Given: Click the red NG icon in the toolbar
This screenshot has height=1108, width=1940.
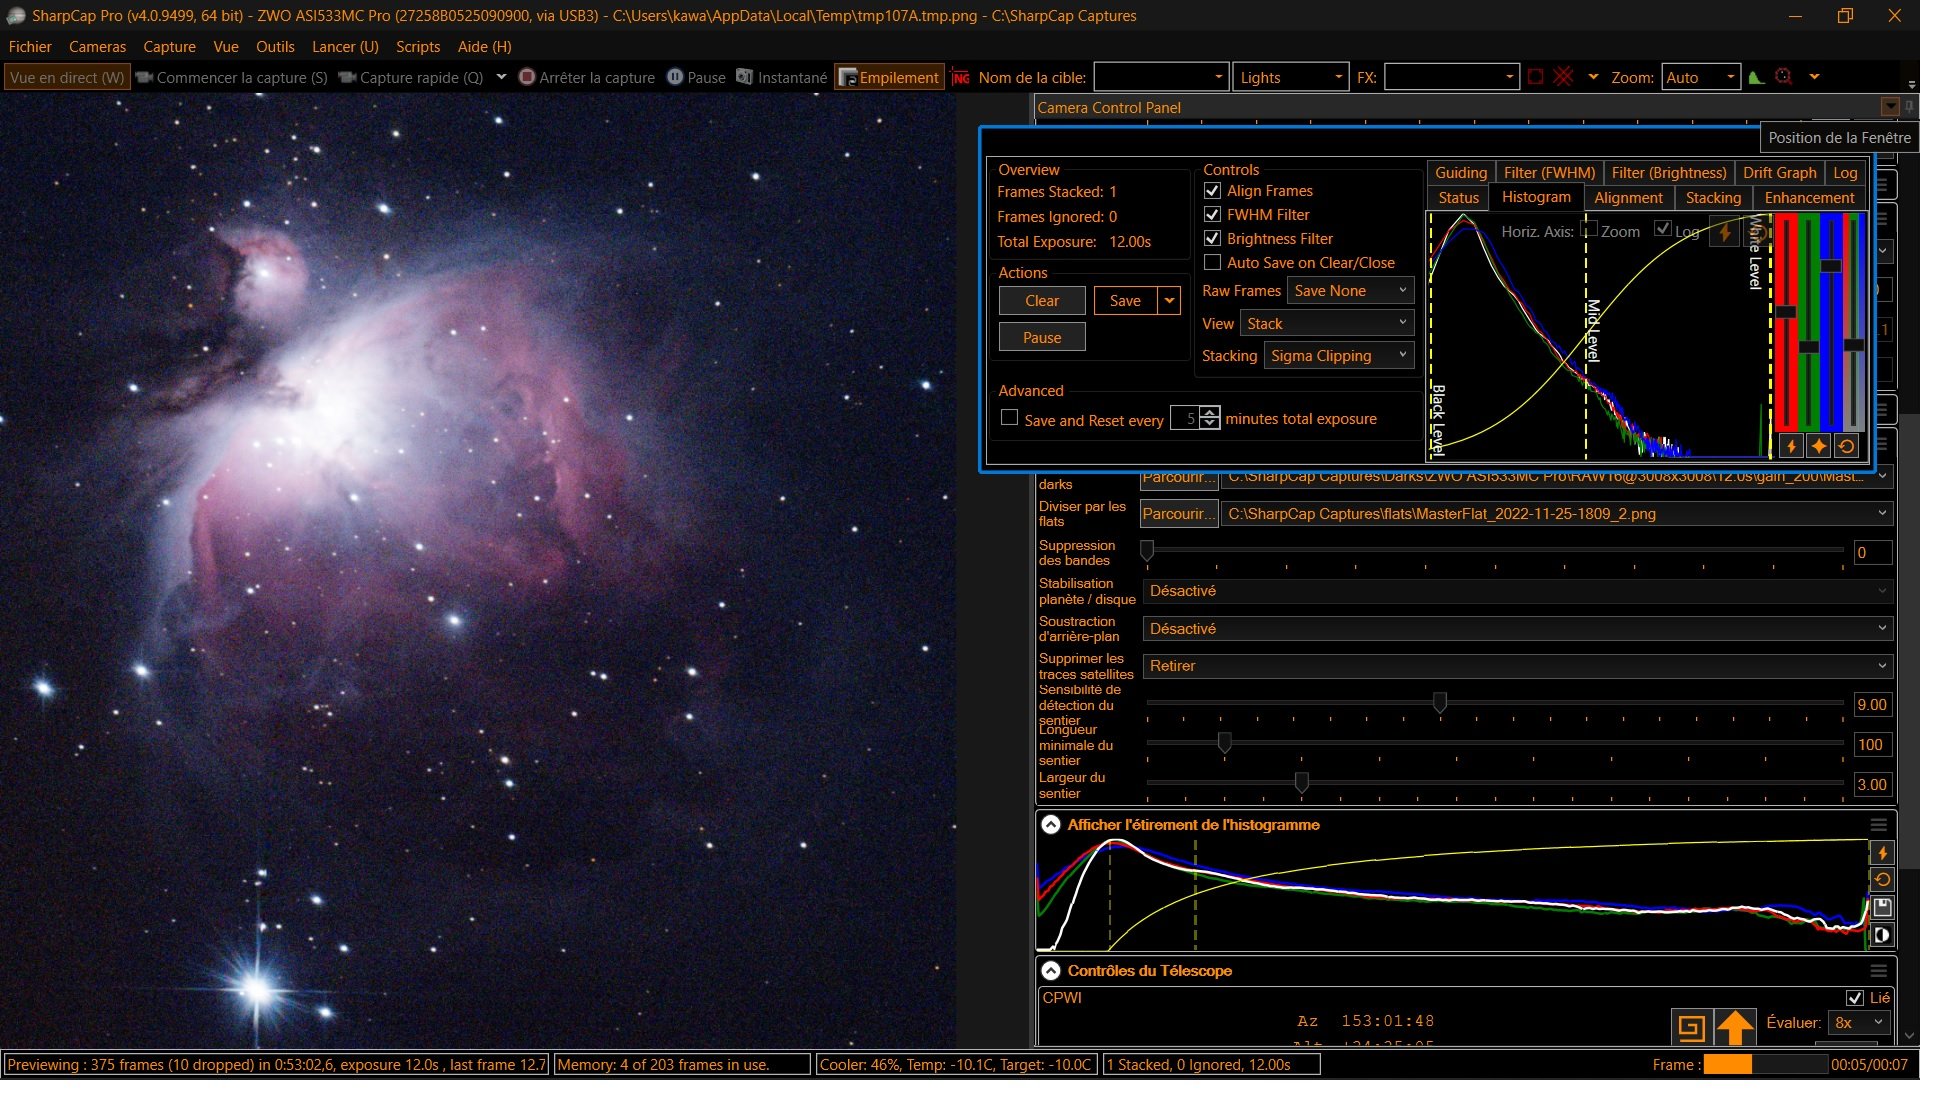Looking at the screenshot, I should point(961,78).
